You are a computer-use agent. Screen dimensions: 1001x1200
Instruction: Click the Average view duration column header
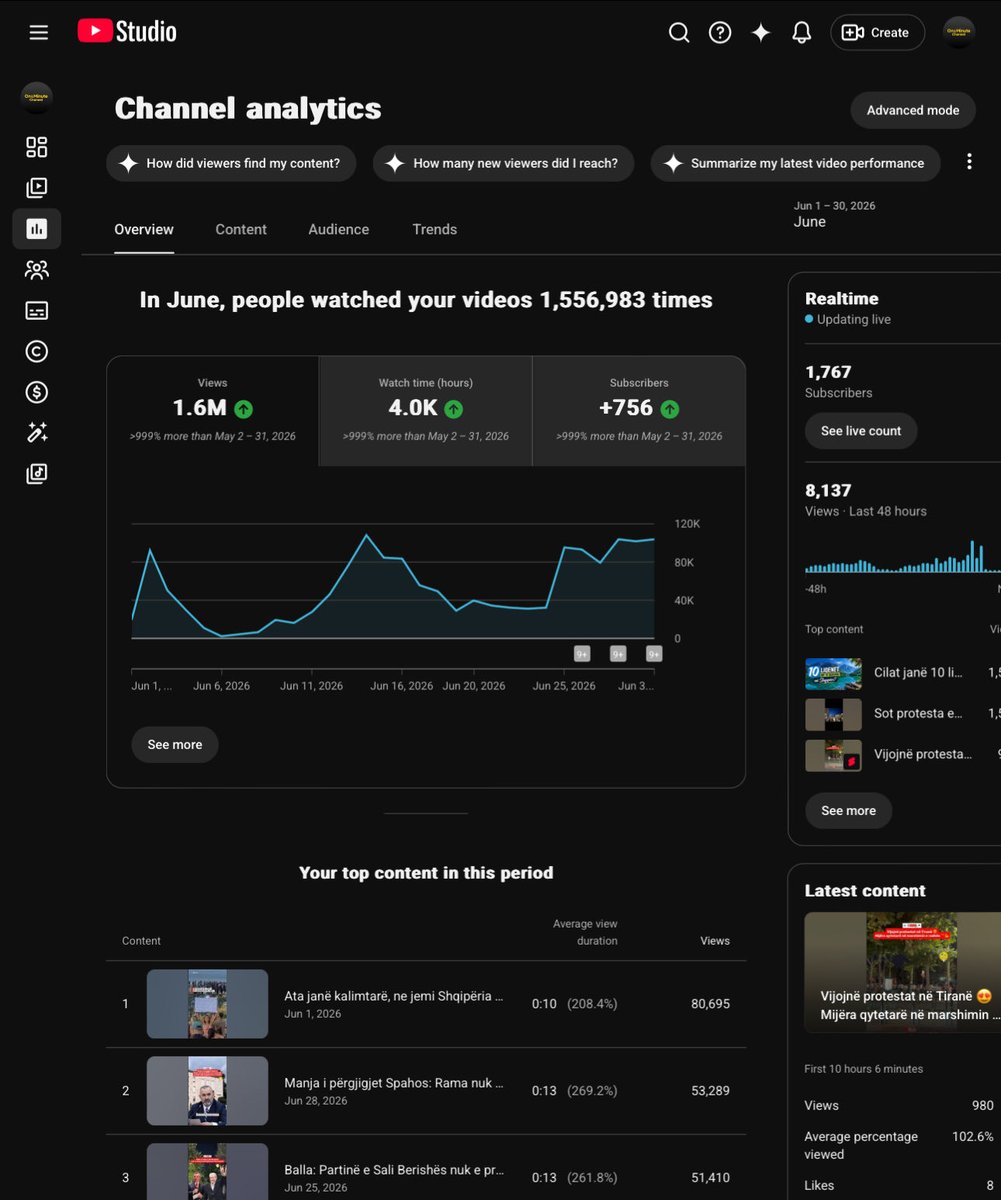(585, 933)
